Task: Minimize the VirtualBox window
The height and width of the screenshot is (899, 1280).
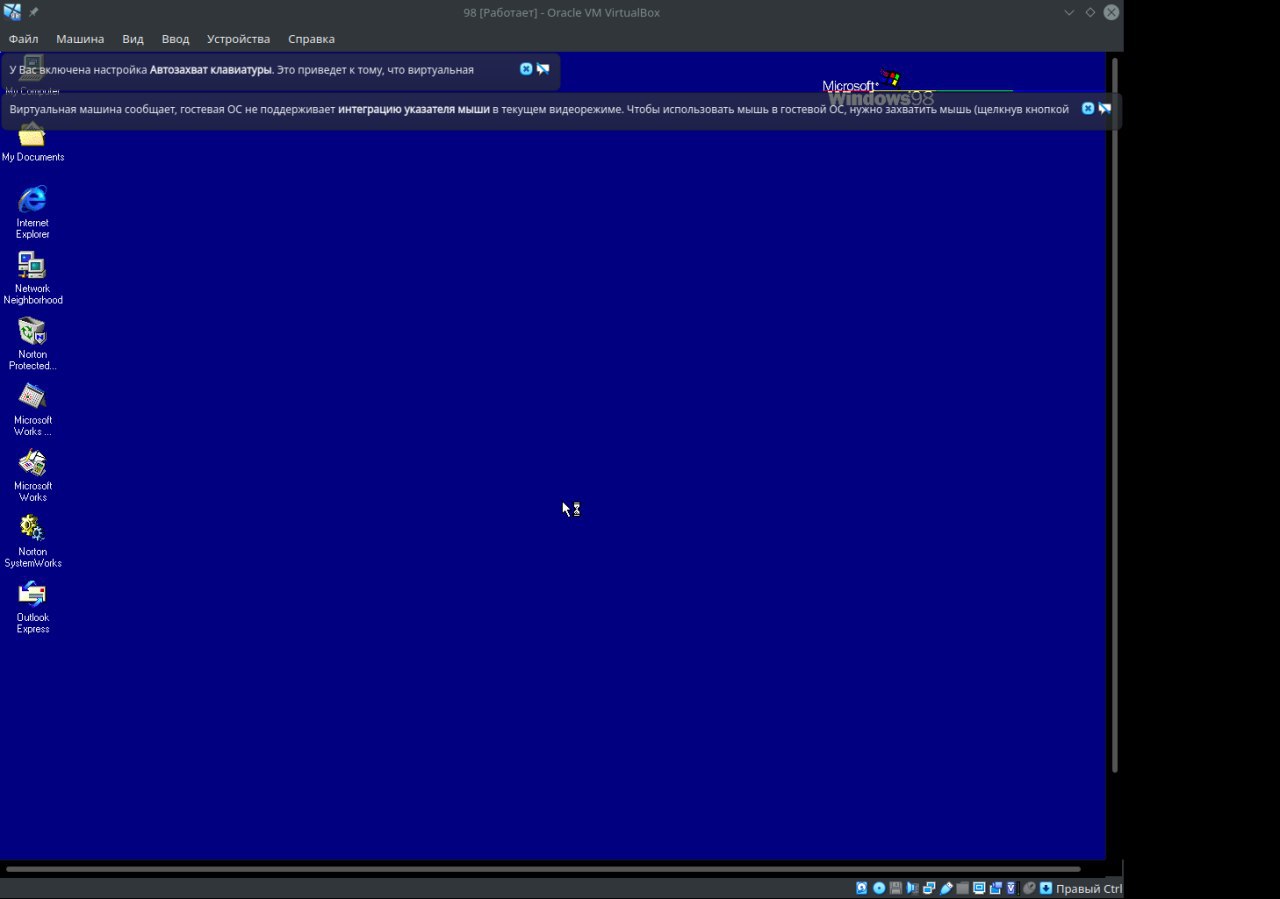Action: pos(1069,12)
